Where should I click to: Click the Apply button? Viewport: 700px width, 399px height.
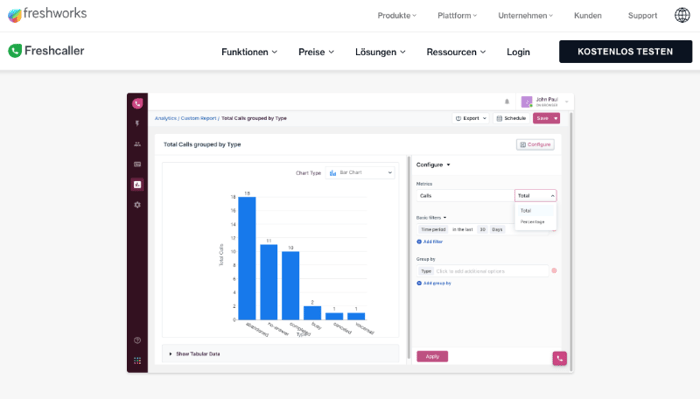pos(432,356)
